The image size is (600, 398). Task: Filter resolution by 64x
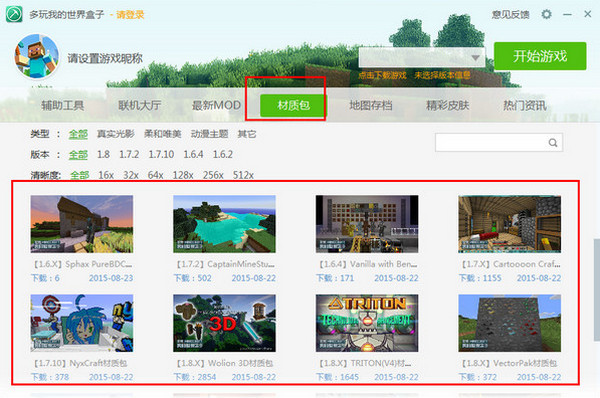click(155, 175)
